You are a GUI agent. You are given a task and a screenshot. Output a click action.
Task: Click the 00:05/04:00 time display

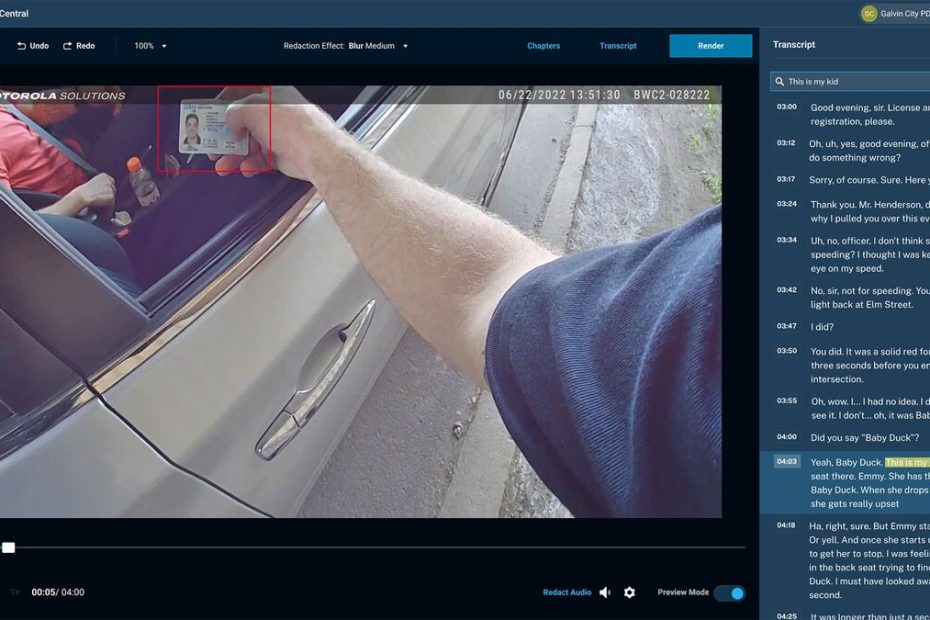[x=58, y=592]
